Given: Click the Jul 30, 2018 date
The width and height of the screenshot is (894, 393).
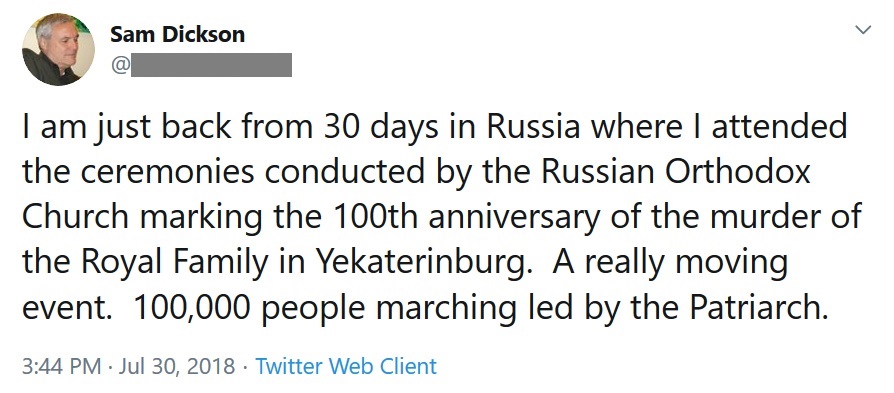Looking at the screenshot, I should [x=177, y=366].
